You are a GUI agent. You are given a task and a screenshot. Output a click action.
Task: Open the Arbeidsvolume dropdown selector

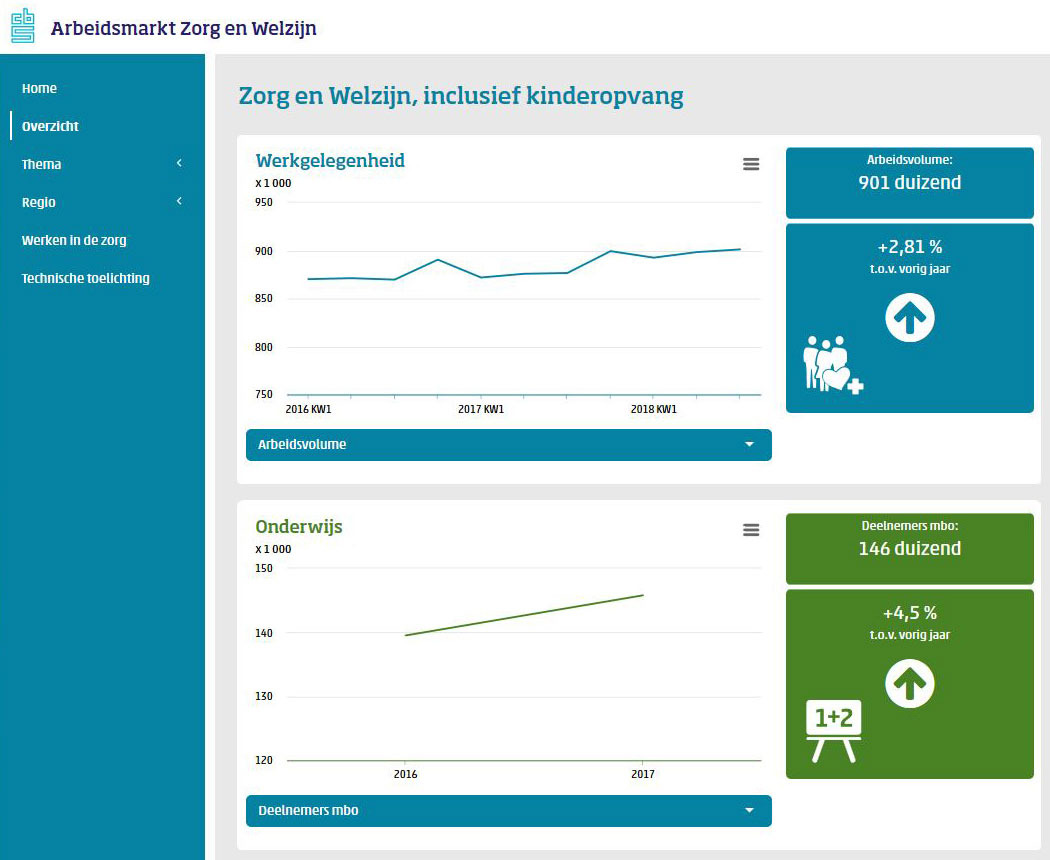pyautogui.click(x=508, y=445)
